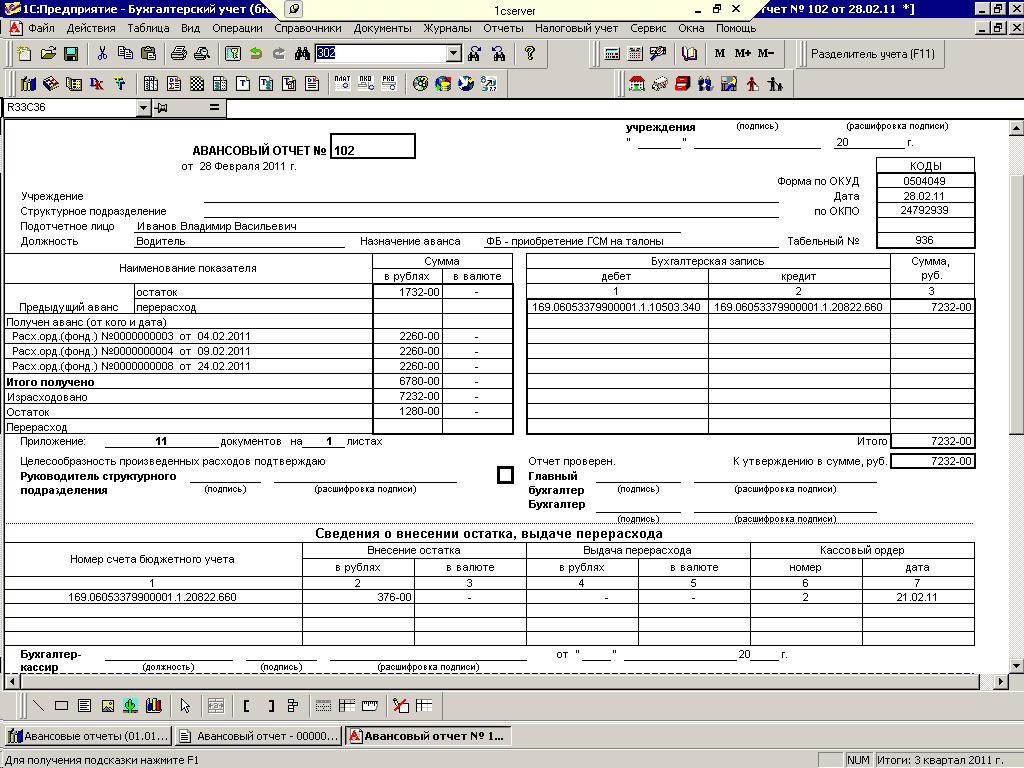Open the cell address R33C36 dropdown
Screen dimensions: 1024x768
coord(143,107)
